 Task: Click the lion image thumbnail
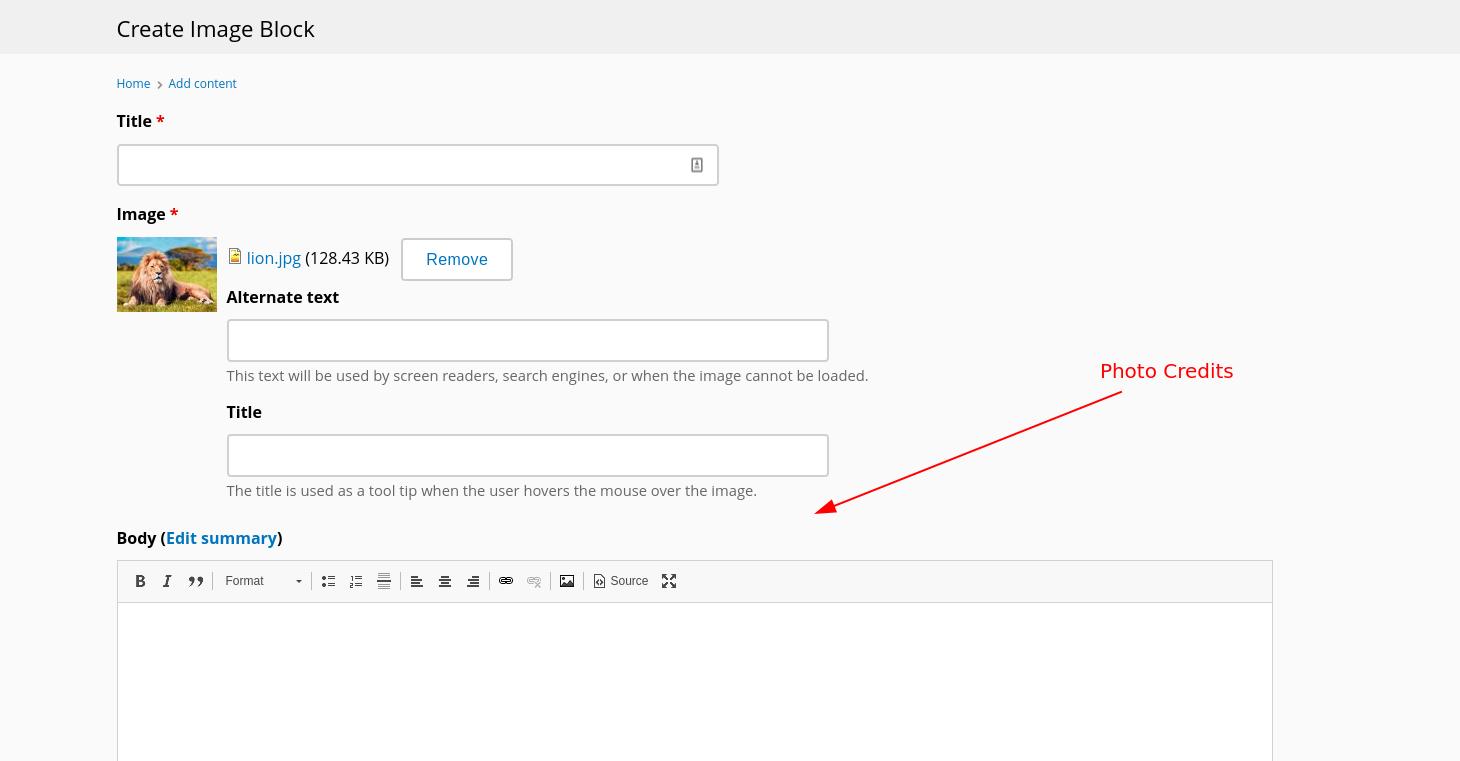[x=167, y=274]
